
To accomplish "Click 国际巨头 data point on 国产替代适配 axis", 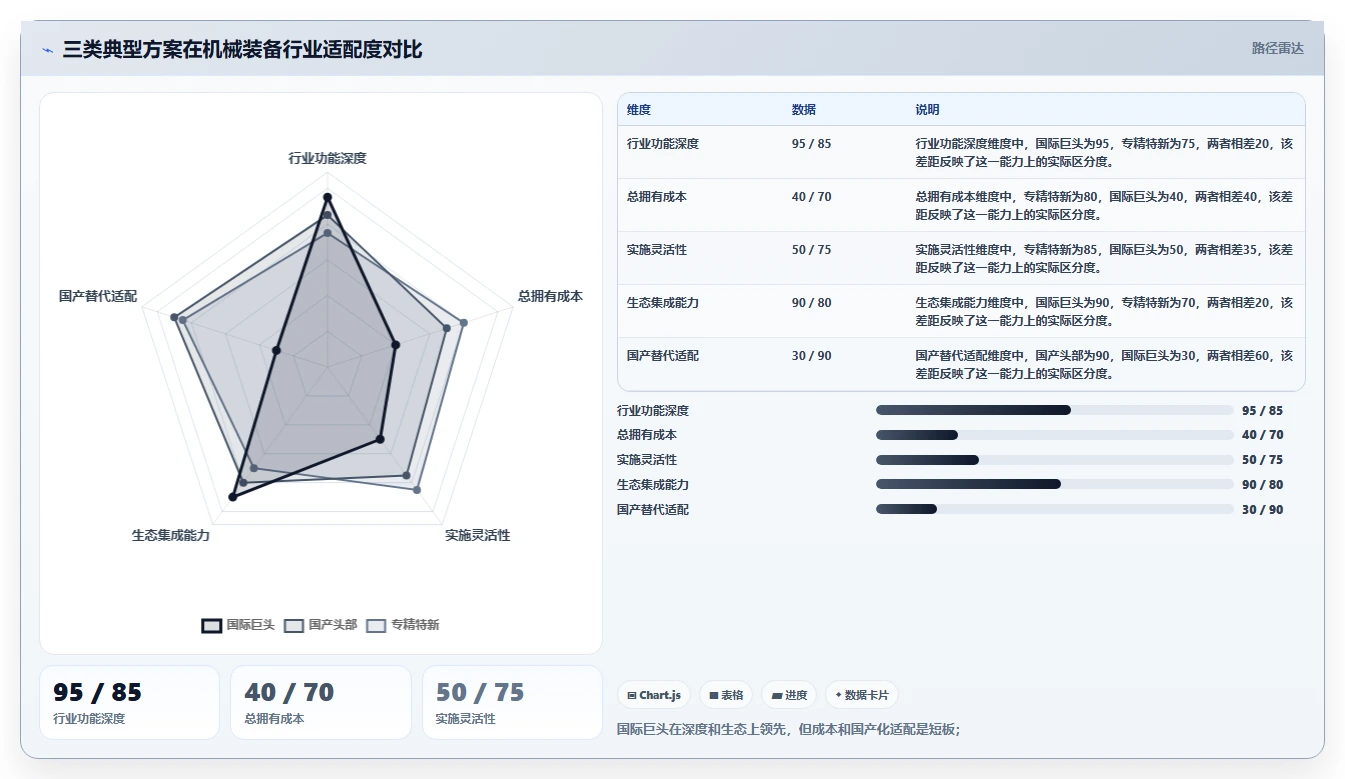I will coord(276,350).
